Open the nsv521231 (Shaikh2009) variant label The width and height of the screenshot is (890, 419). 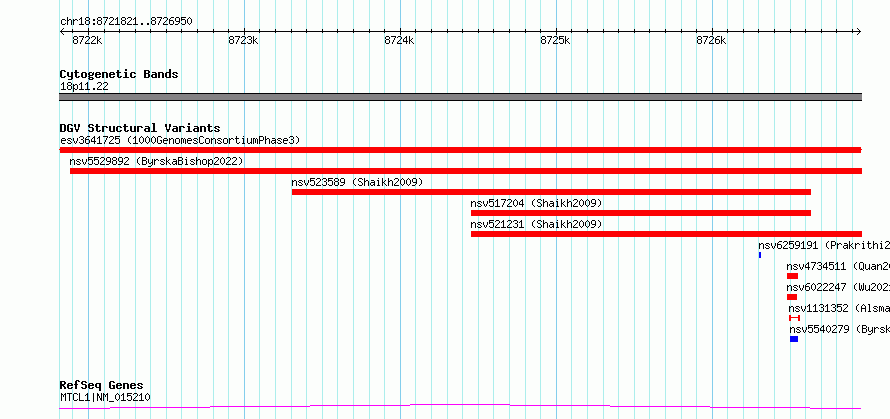(536, 224)
